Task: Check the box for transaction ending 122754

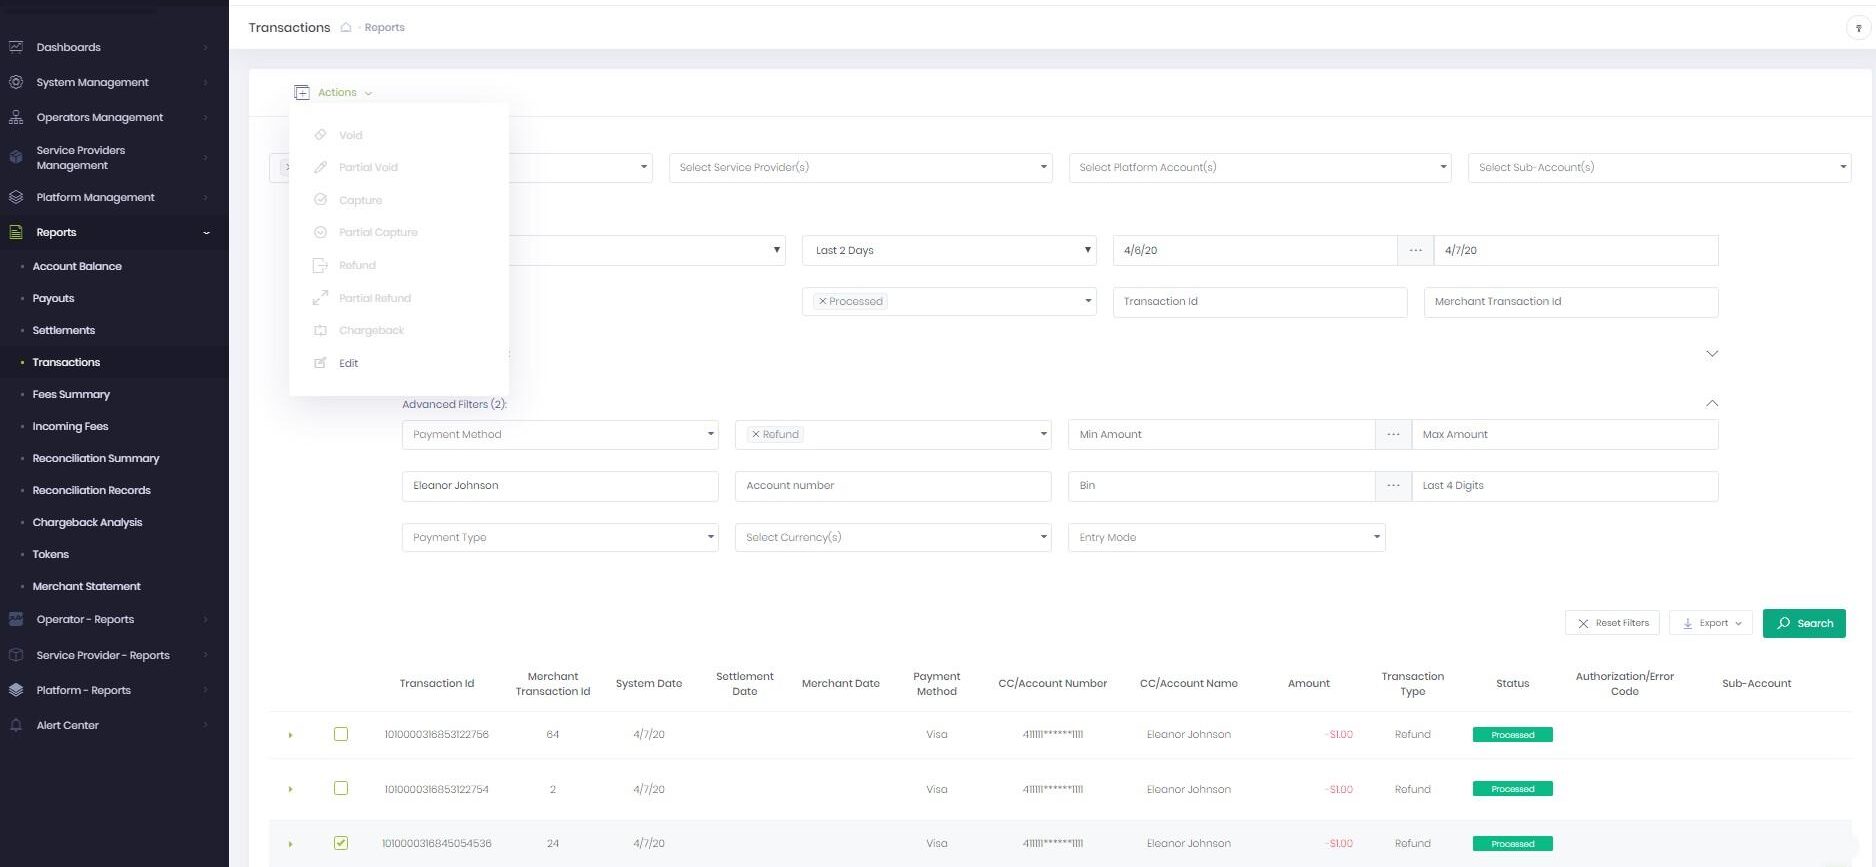Action: (x=341, y=788)
